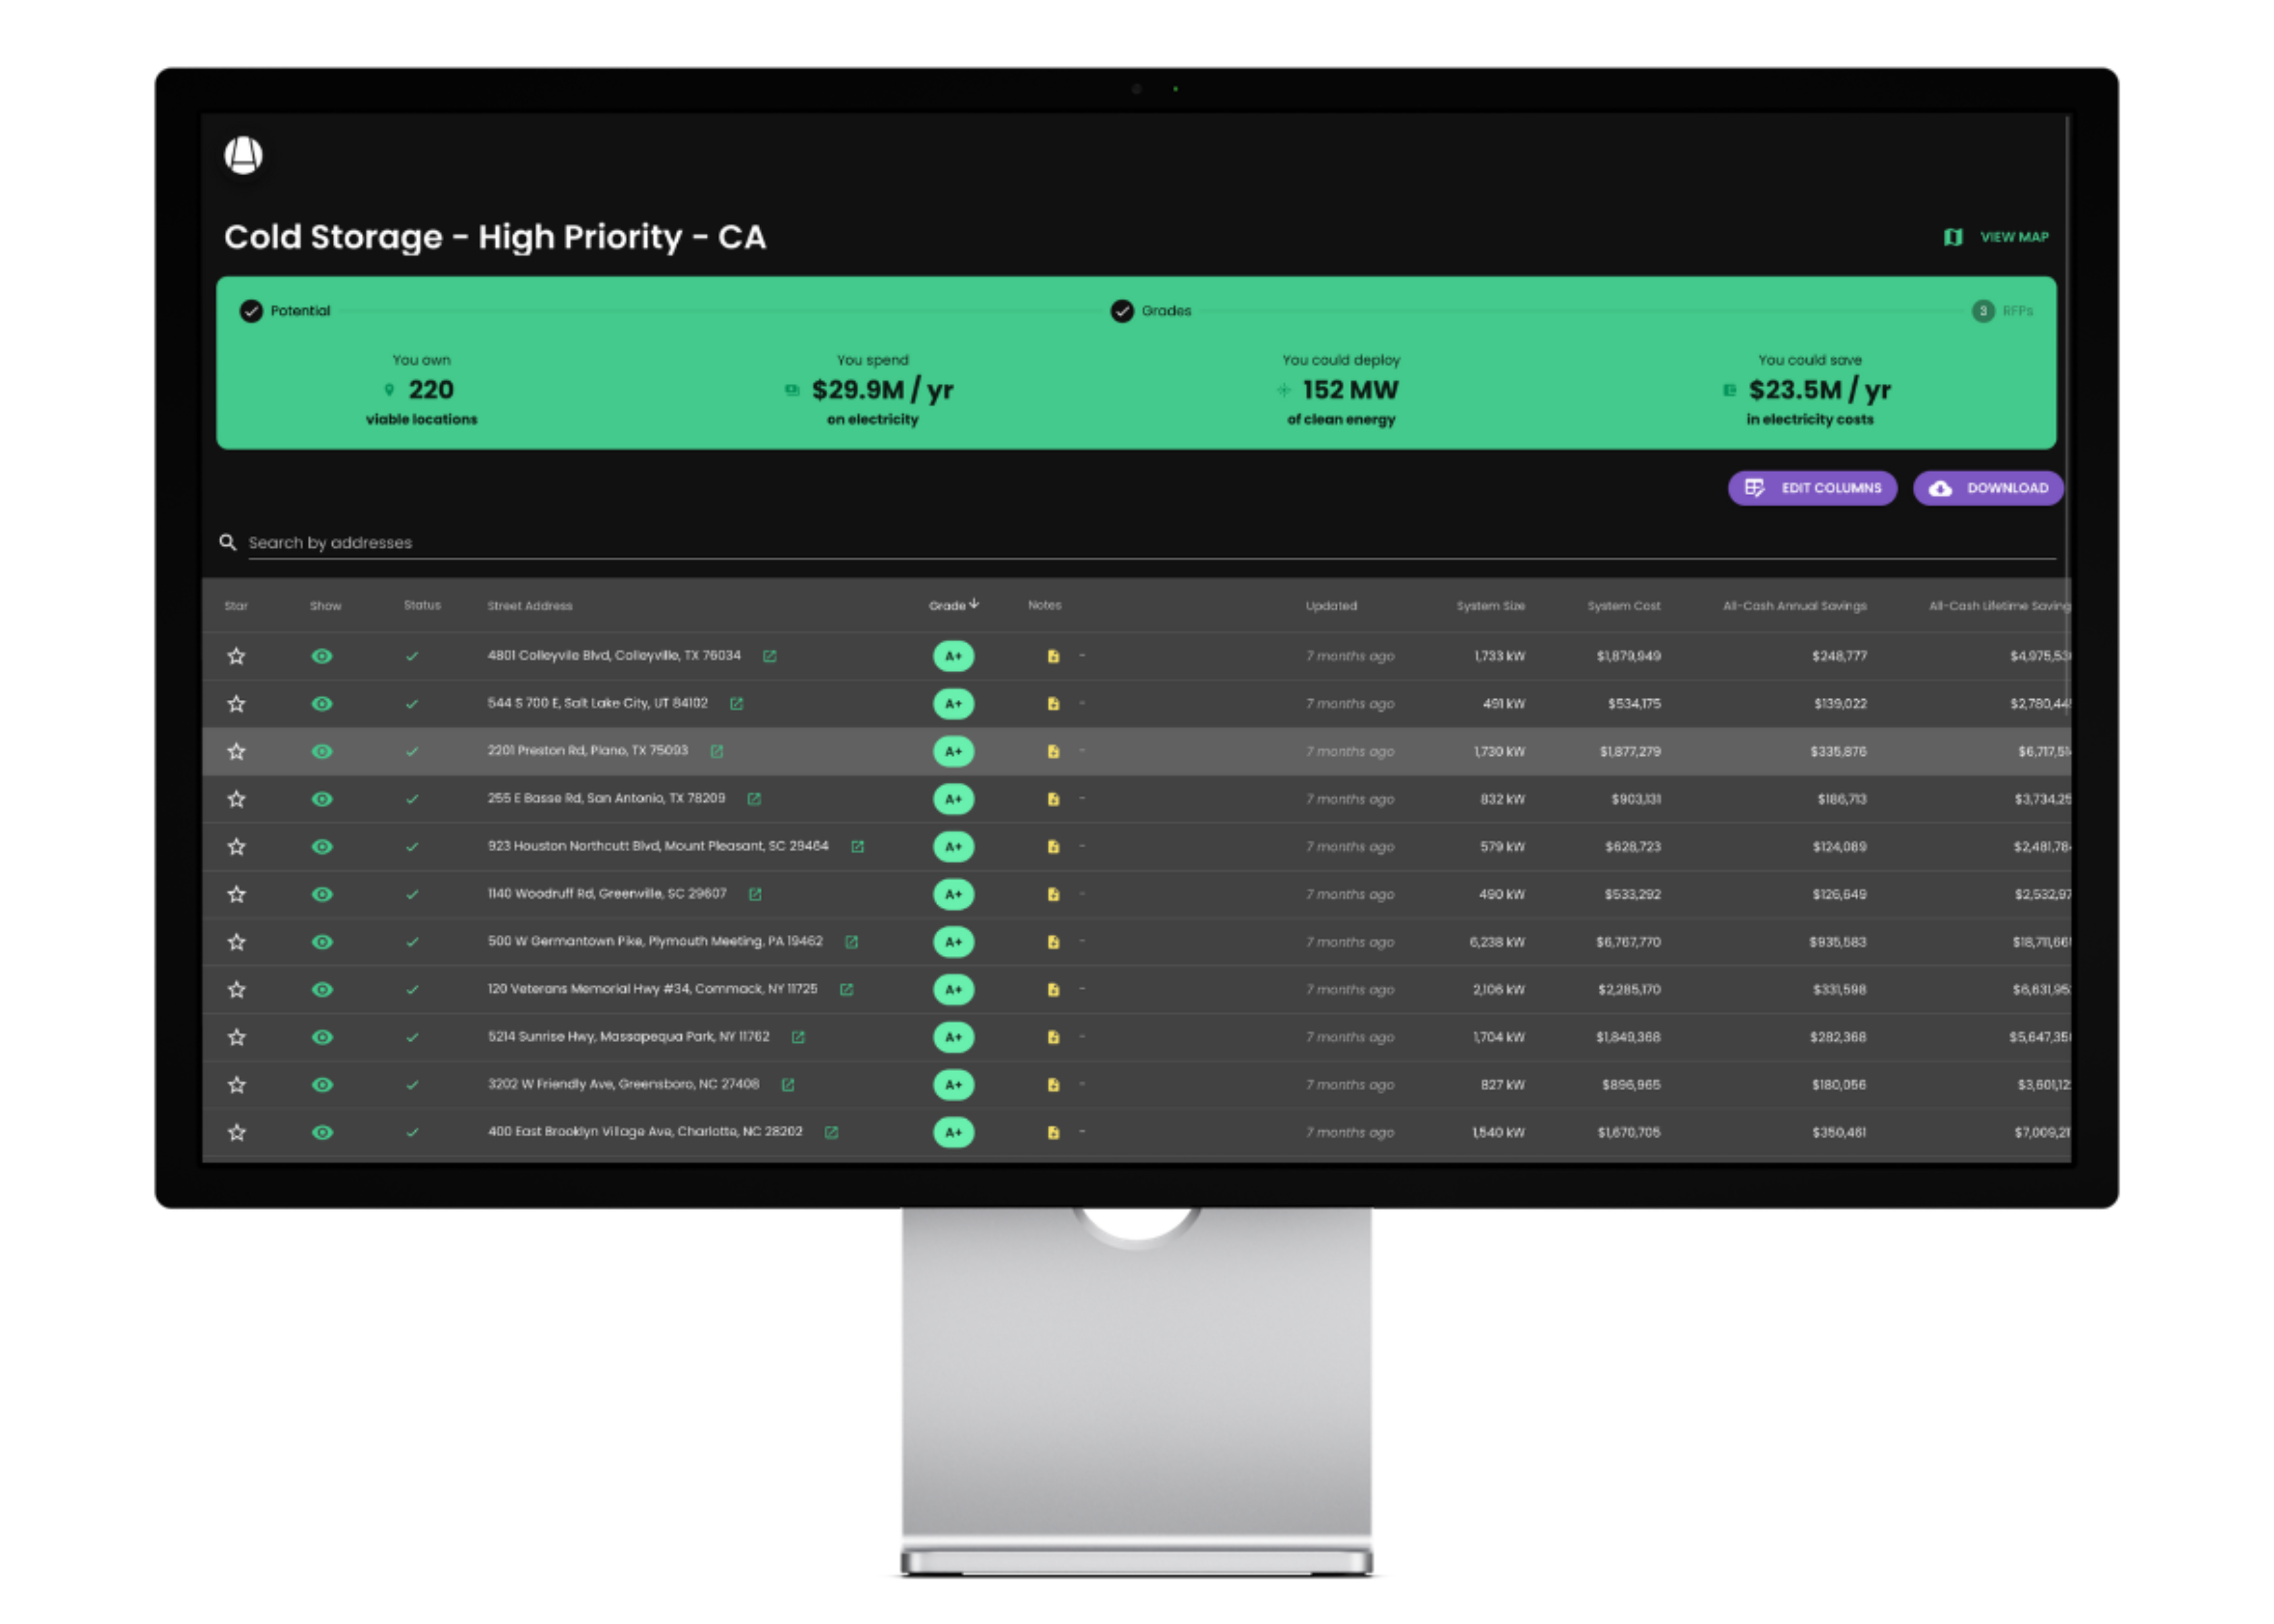Toggle visibility of 544 S 700 E row
Image resolution: width=2274 pixels, height=1624 pixels.
point(322,704)
